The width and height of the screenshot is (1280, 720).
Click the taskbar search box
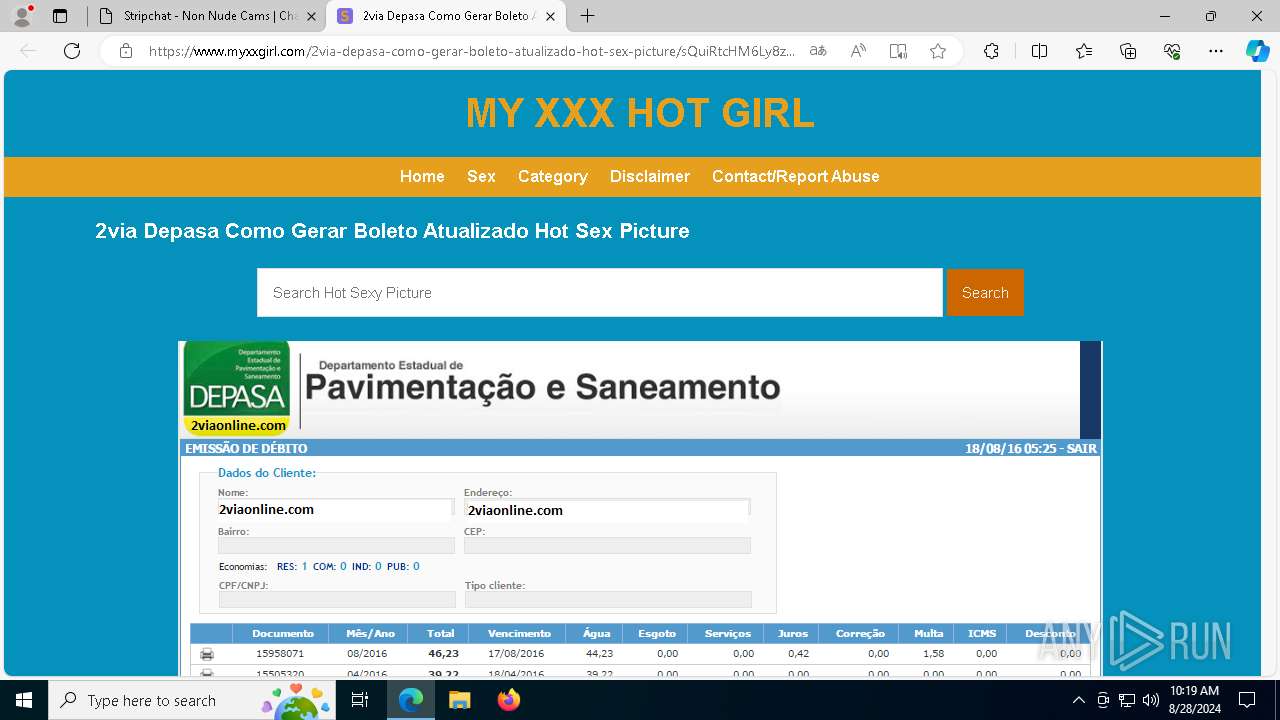(191, 700)
